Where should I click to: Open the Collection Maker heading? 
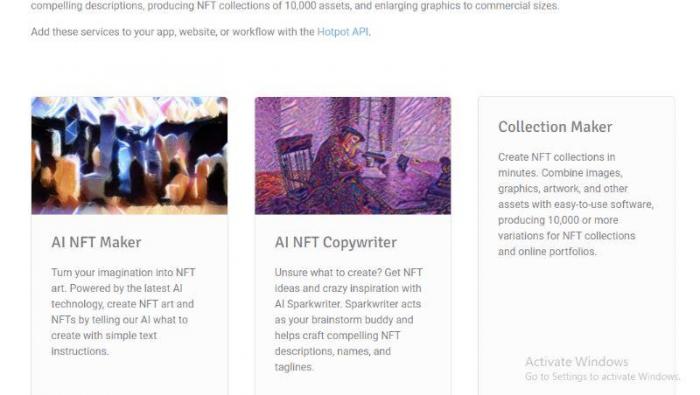pyautogui.click(x=555, y=127)
